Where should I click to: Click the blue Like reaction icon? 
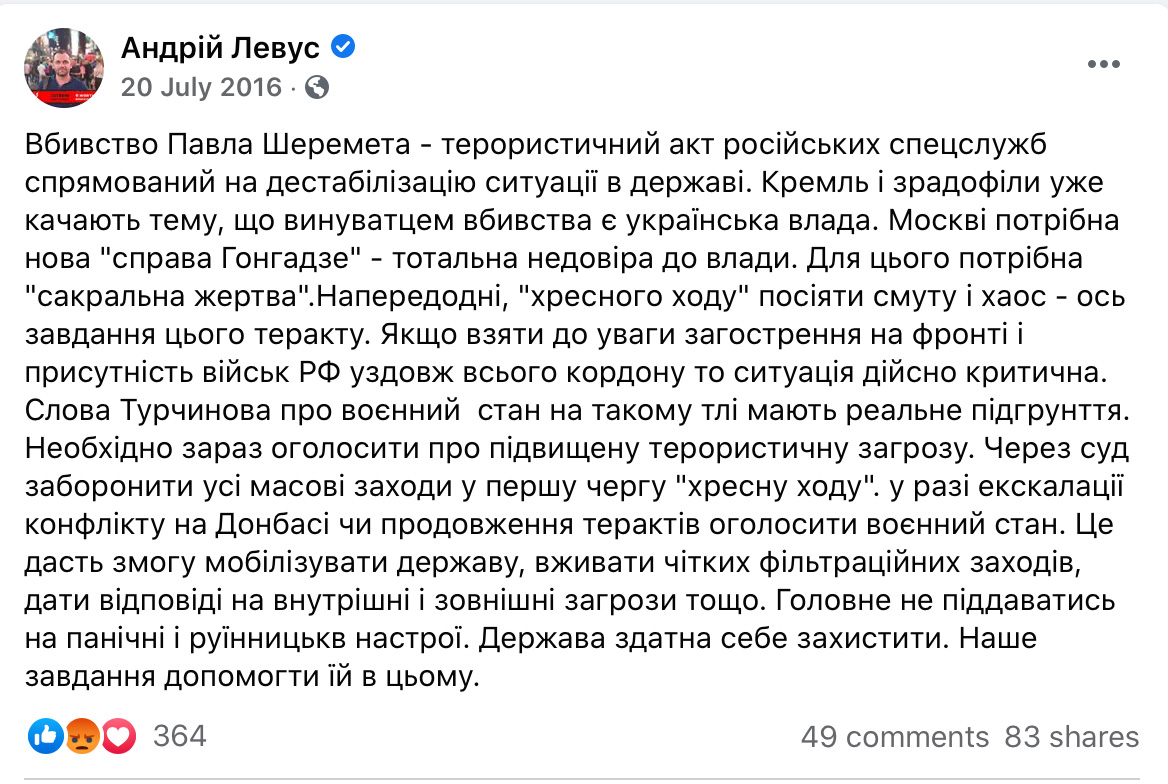point(46,736)
